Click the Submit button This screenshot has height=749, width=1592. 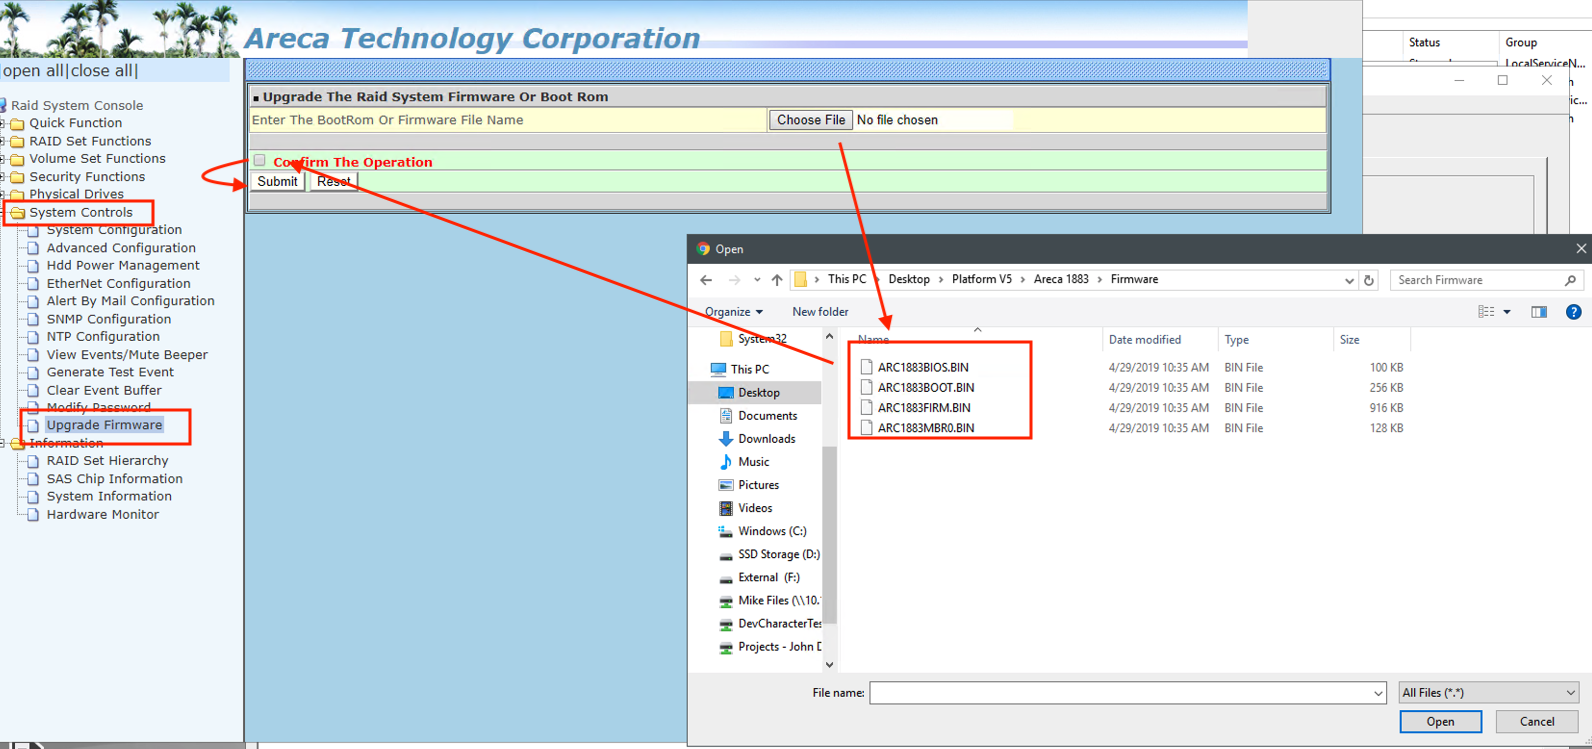click(x=277, y=182)
